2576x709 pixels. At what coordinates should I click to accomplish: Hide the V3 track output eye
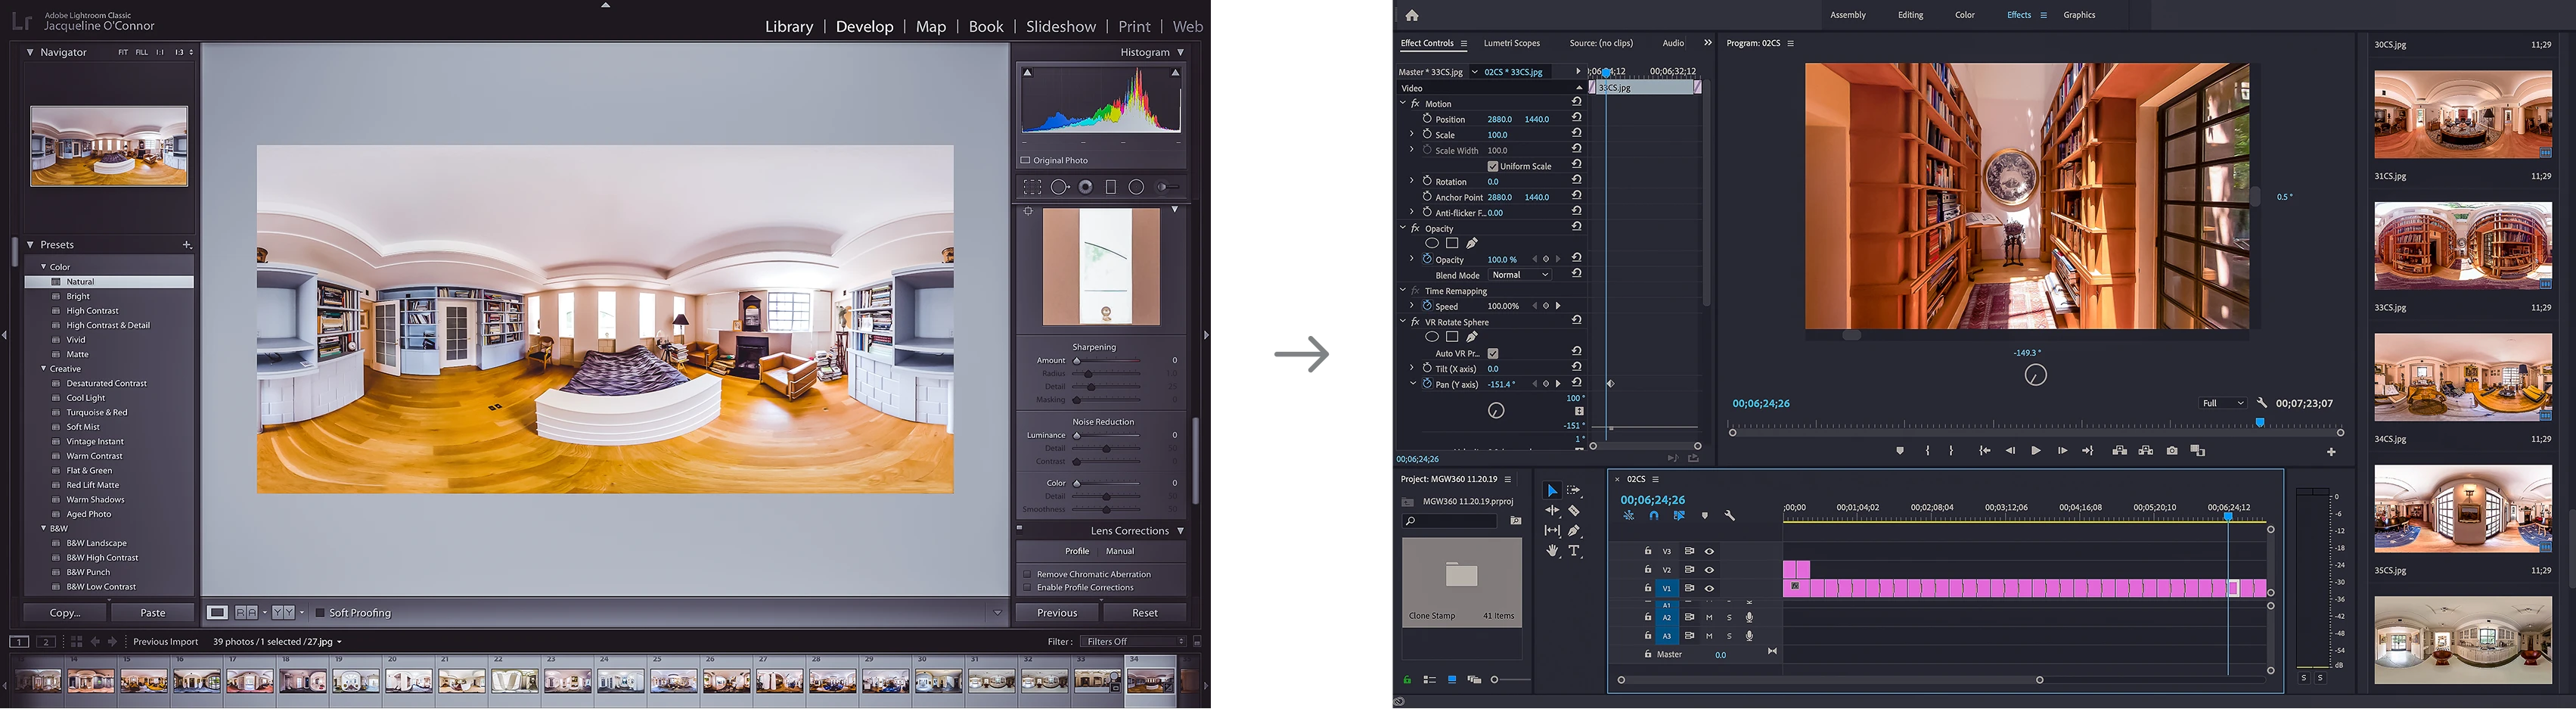1709,551
